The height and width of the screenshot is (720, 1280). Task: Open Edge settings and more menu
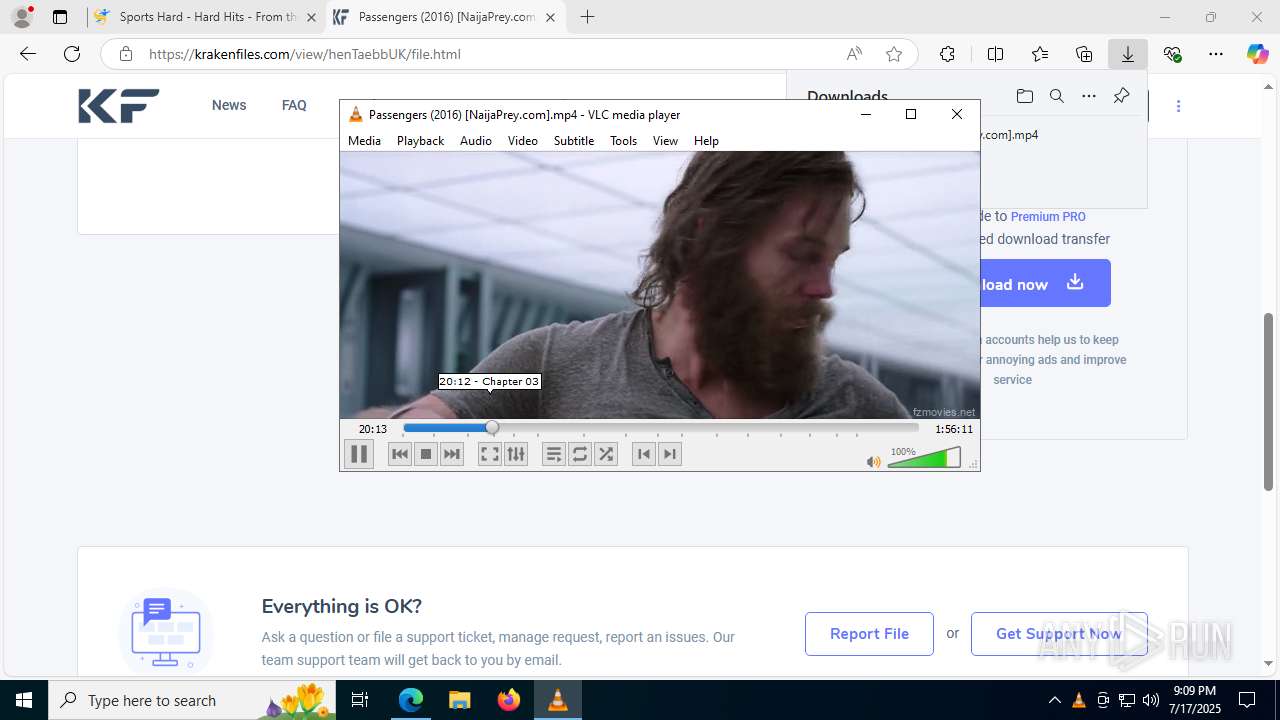(x=1216, y=54)
